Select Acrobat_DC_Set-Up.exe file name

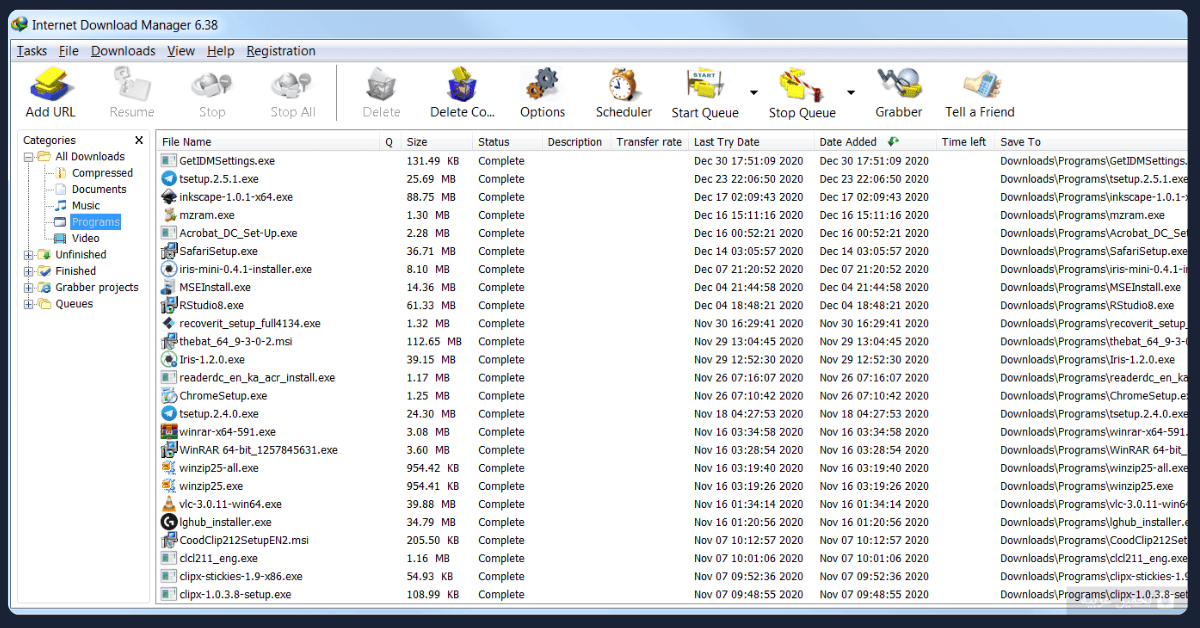coord(238,233)
